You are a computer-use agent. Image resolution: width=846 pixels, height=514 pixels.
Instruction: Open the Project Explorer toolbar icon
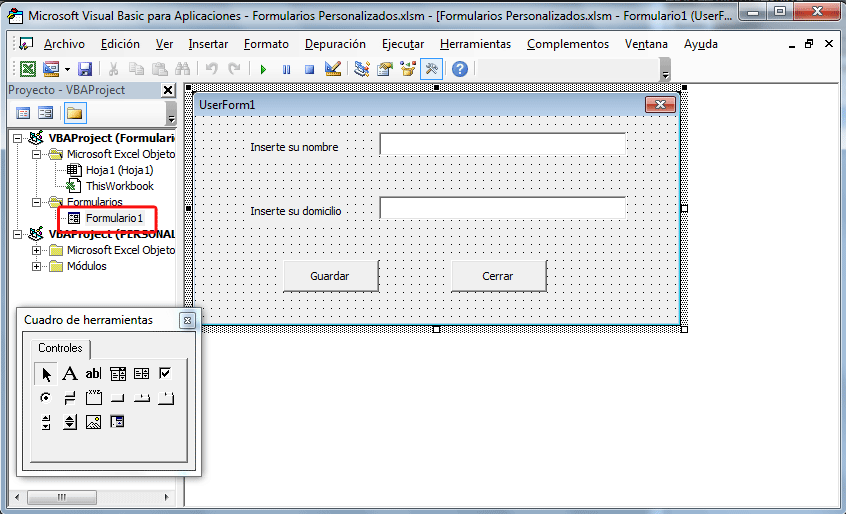pyautogui.click(x=361, y=69)
